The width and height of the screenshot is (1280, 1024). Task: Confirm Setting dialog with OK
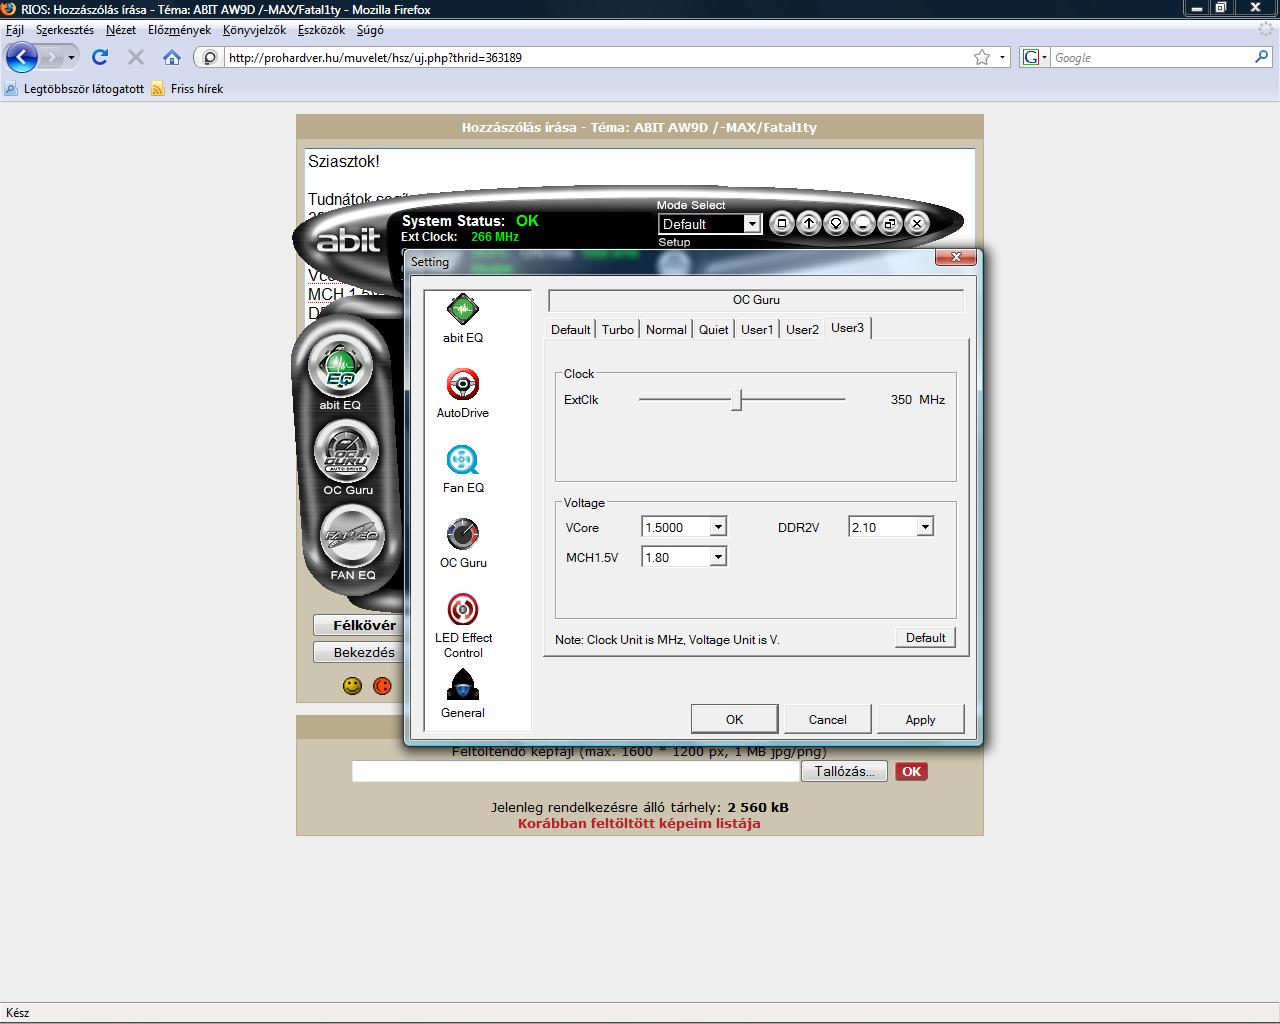(734, 719)
